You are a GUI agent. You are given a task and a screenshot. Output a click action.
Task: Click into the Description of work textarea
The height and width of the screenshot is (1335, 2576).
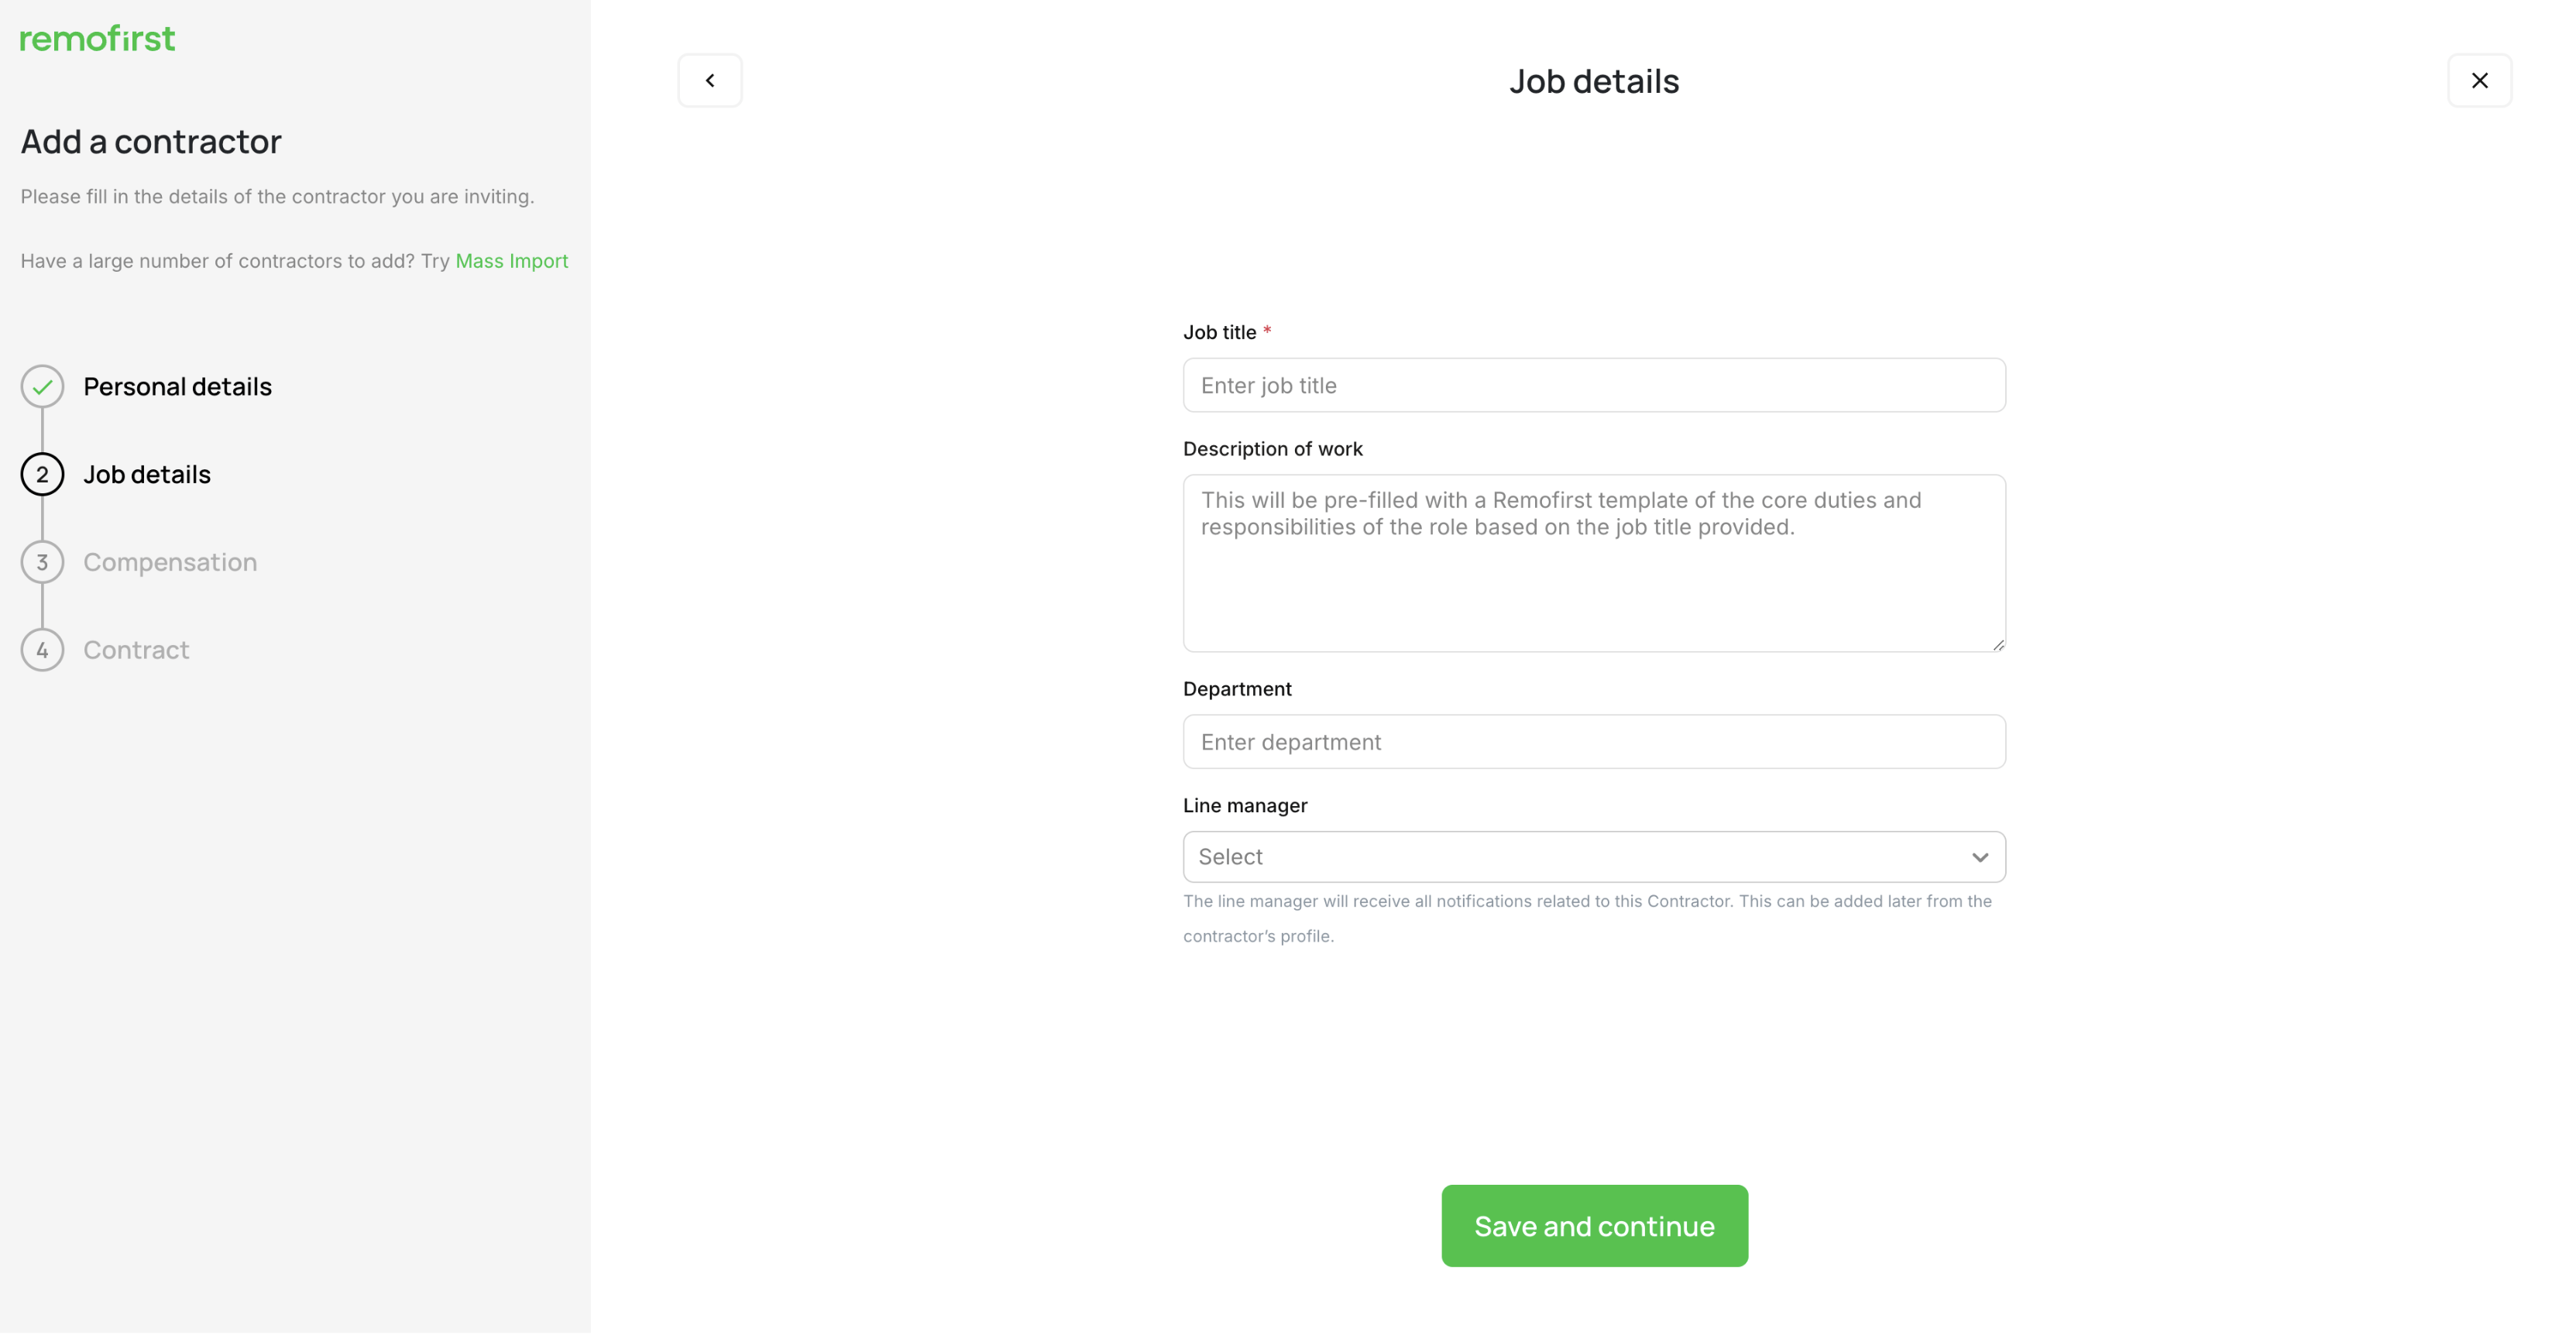point(1594,563)
